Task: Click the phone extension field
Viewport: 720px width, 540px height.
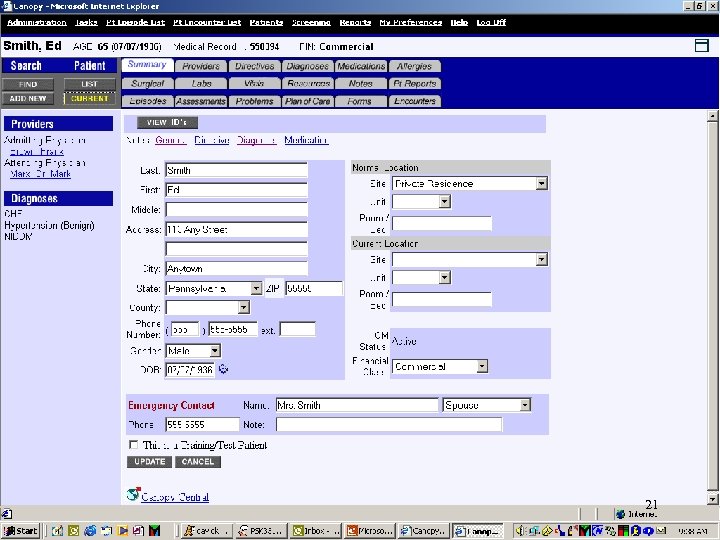Action: [x=298, y=329]
